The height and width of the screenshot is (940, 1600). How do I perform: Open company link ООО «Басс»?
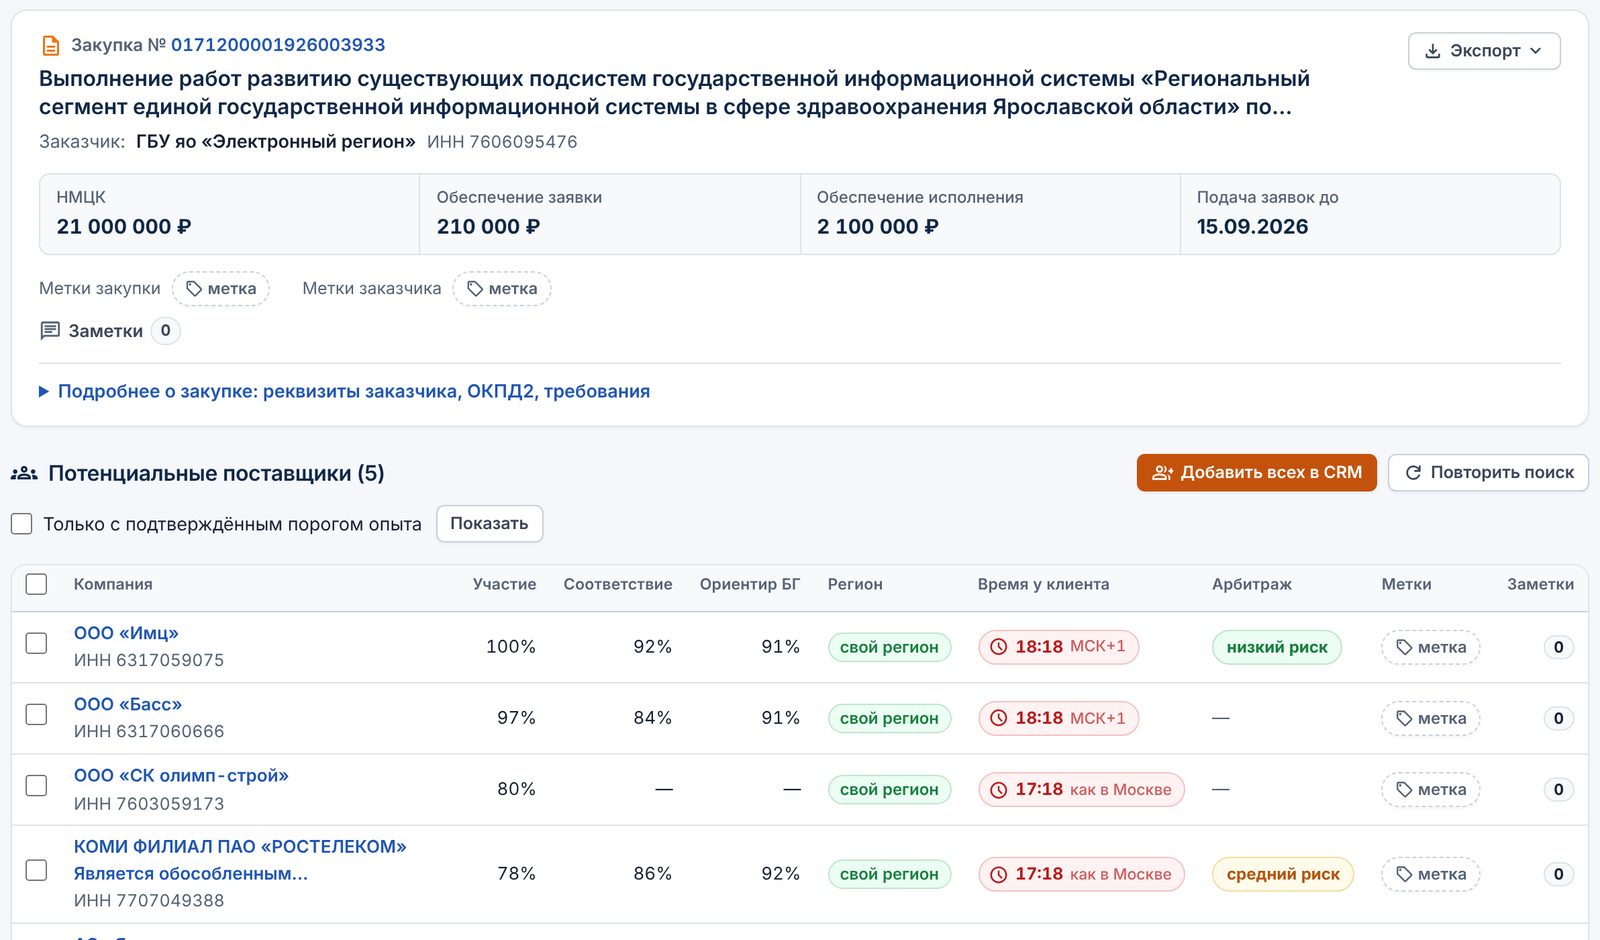coord(128,705)
